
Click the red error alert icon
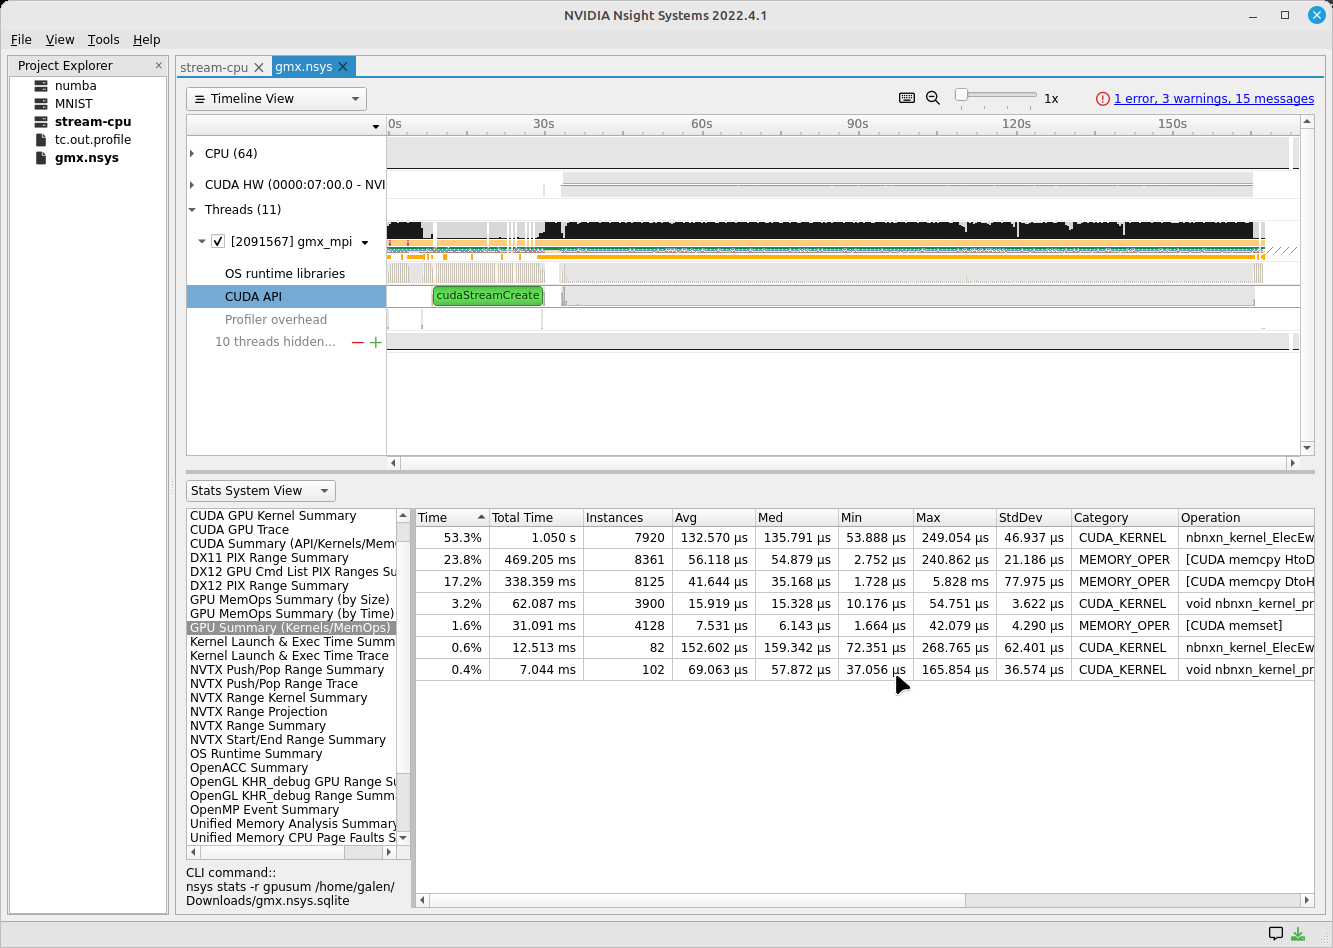pyautogui.click(x=1102, y=99)
